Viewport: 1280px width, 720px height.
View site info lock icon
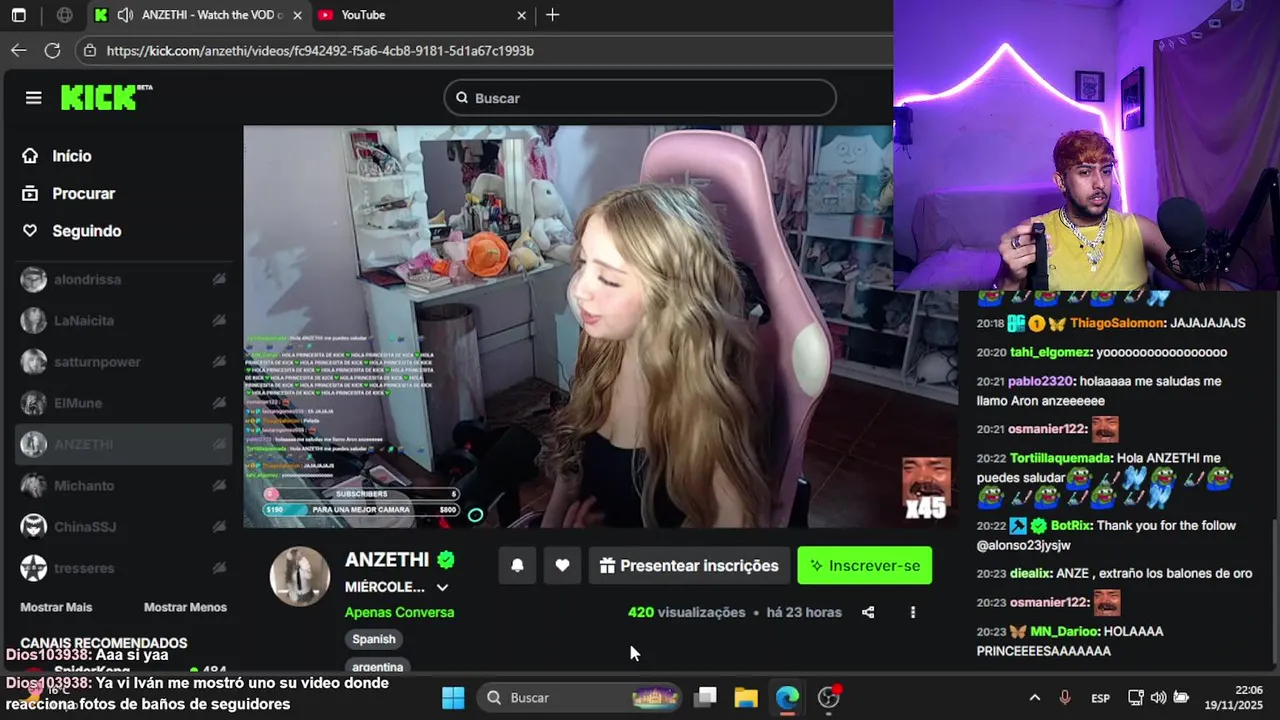coord(90,50)
